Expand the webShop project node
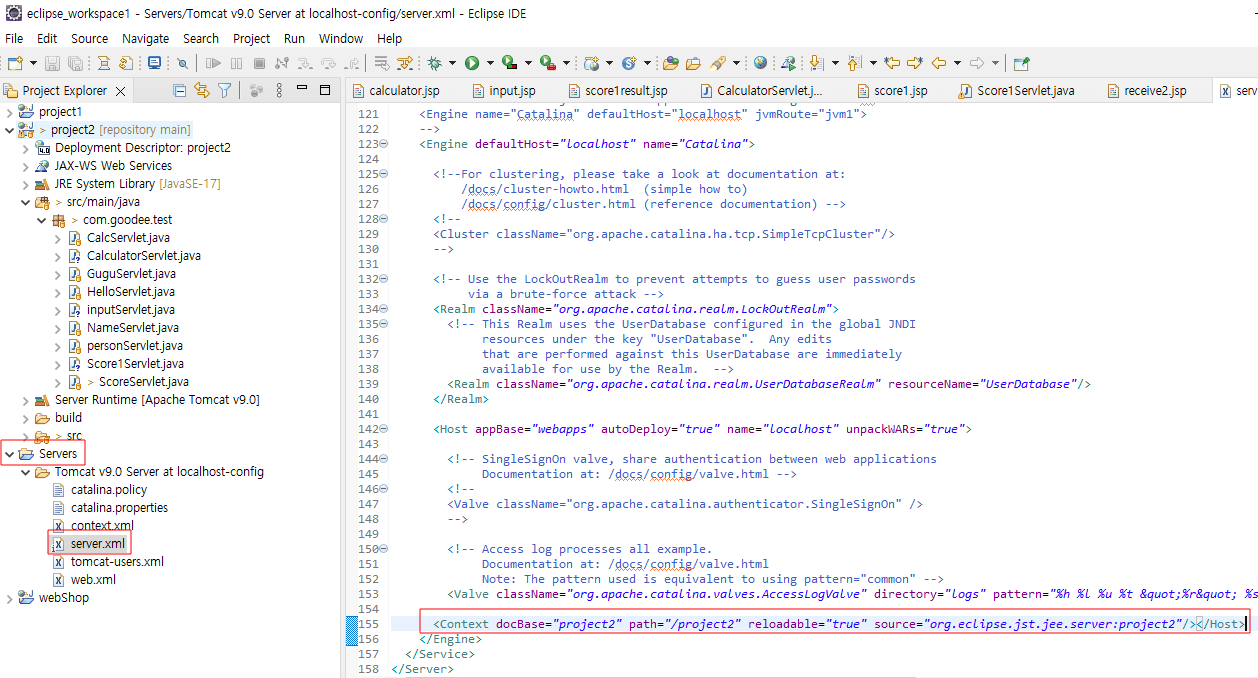1258x678 pixels. 9,598
